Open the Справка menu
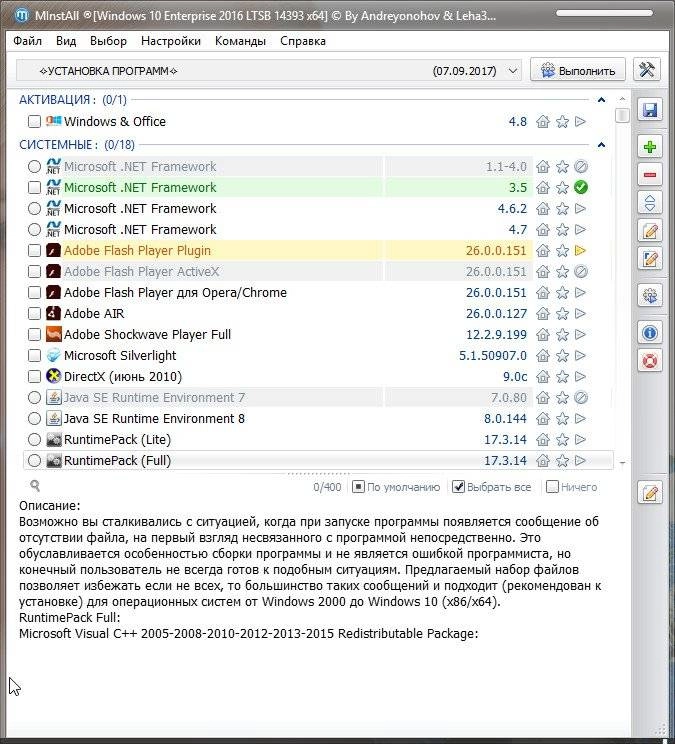 point(303,41)
